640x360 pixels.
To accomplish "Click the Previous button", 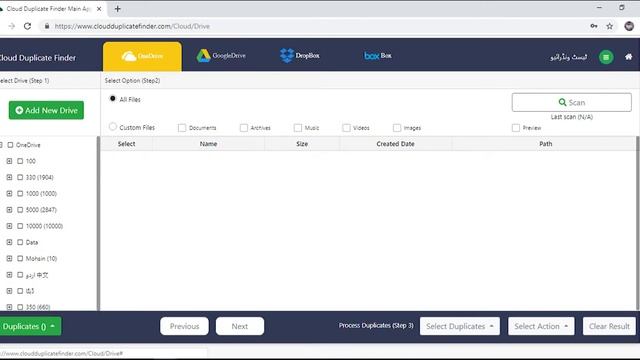I will coord(184,326).
